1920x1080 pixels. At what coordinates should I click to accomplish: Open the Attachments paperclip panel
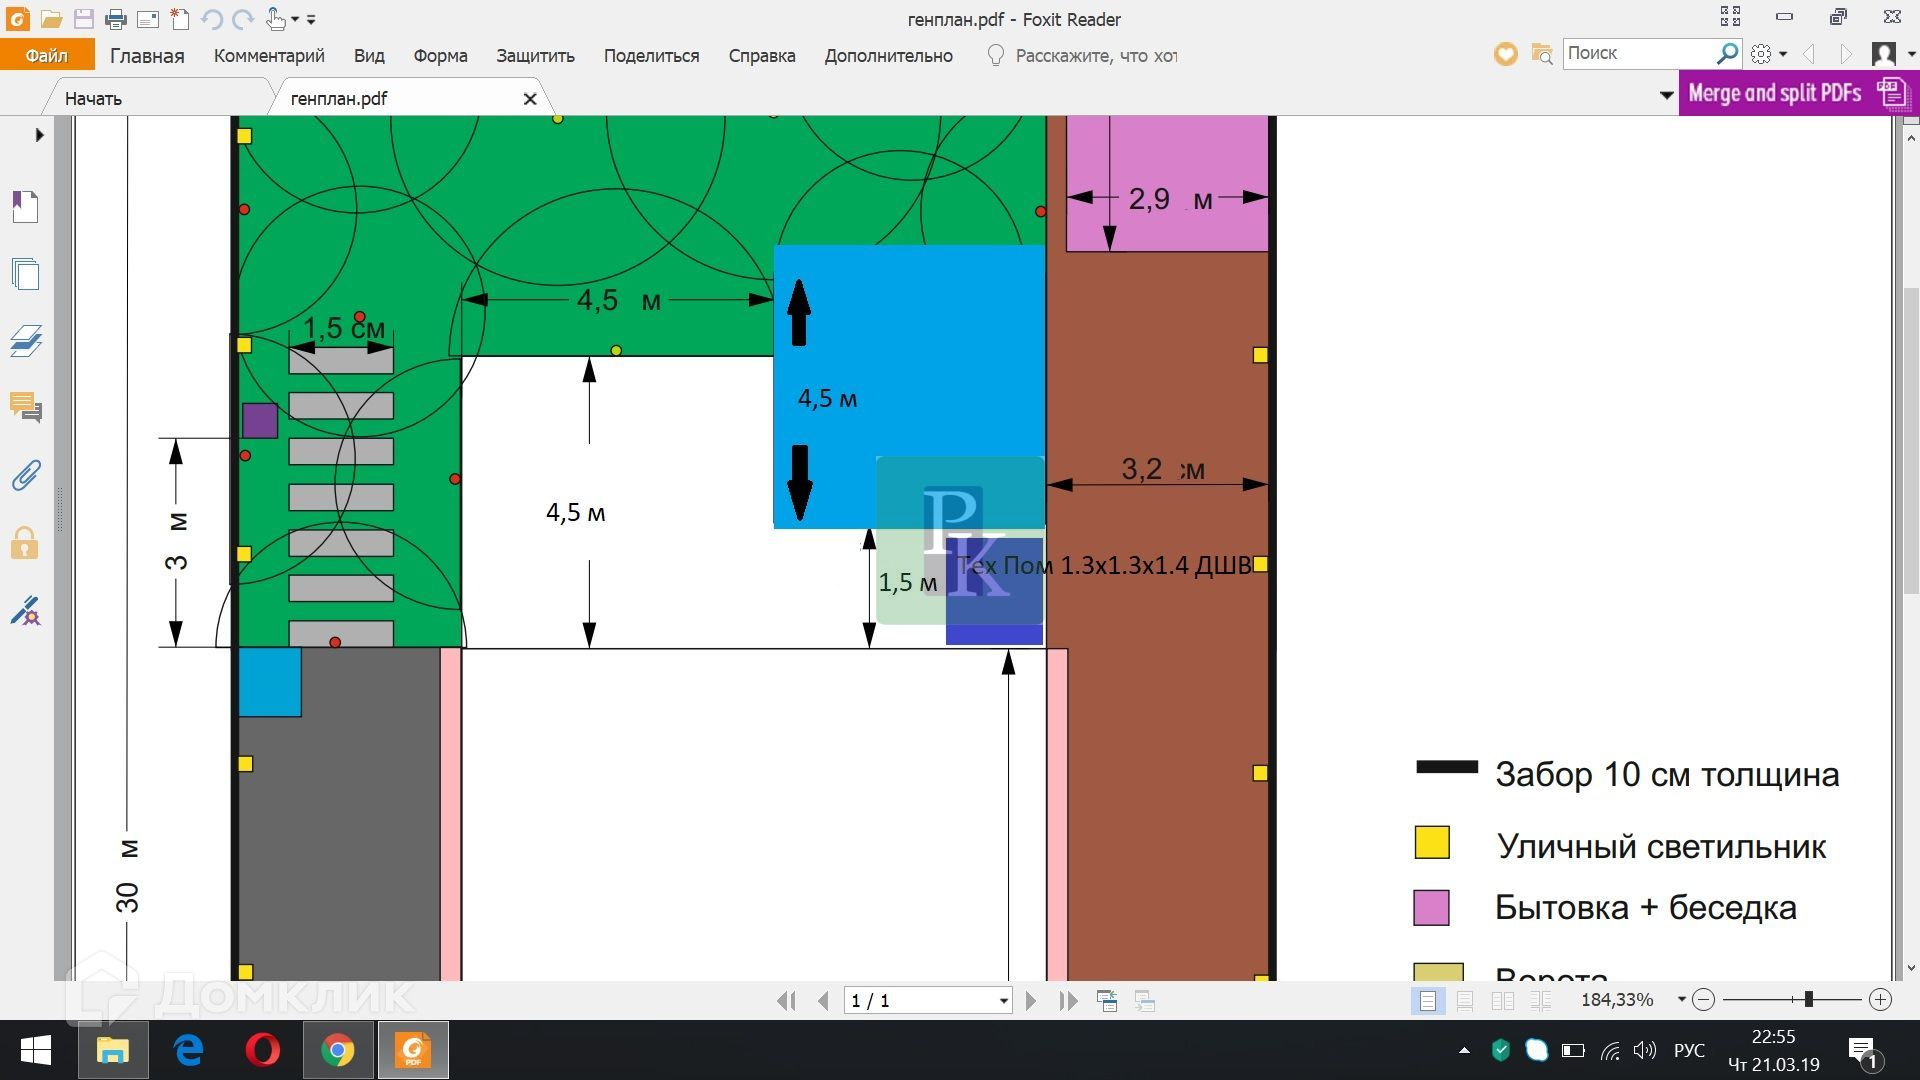25,476
